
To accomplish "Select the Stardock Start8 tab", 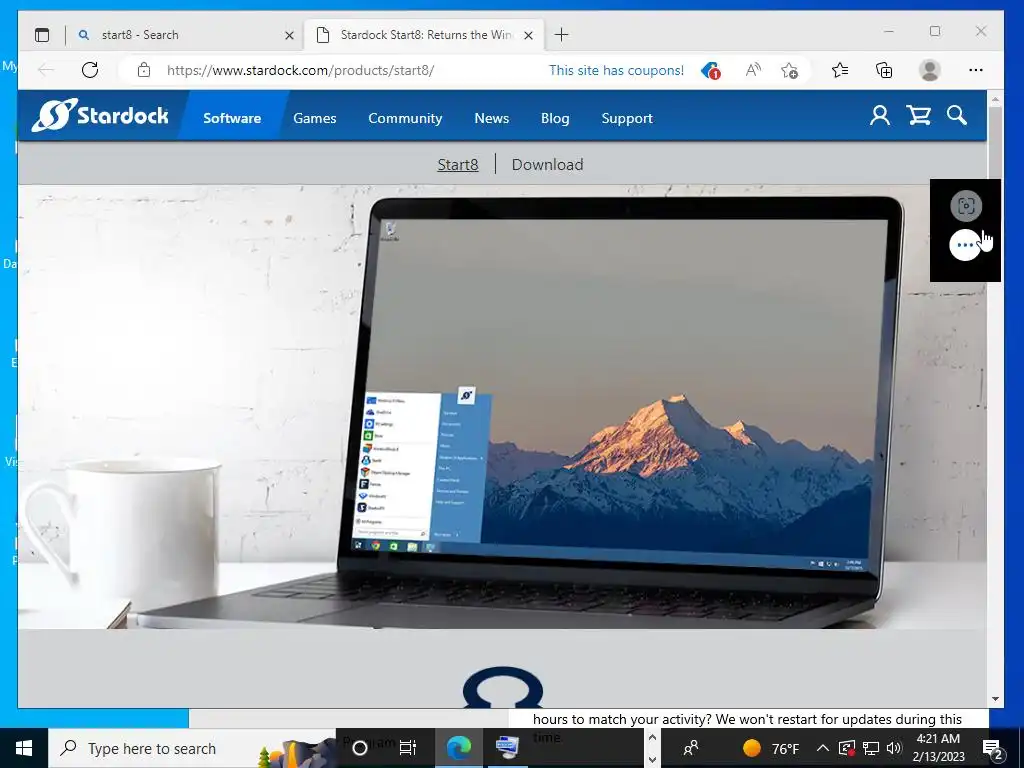I will (x=424, y=35).
